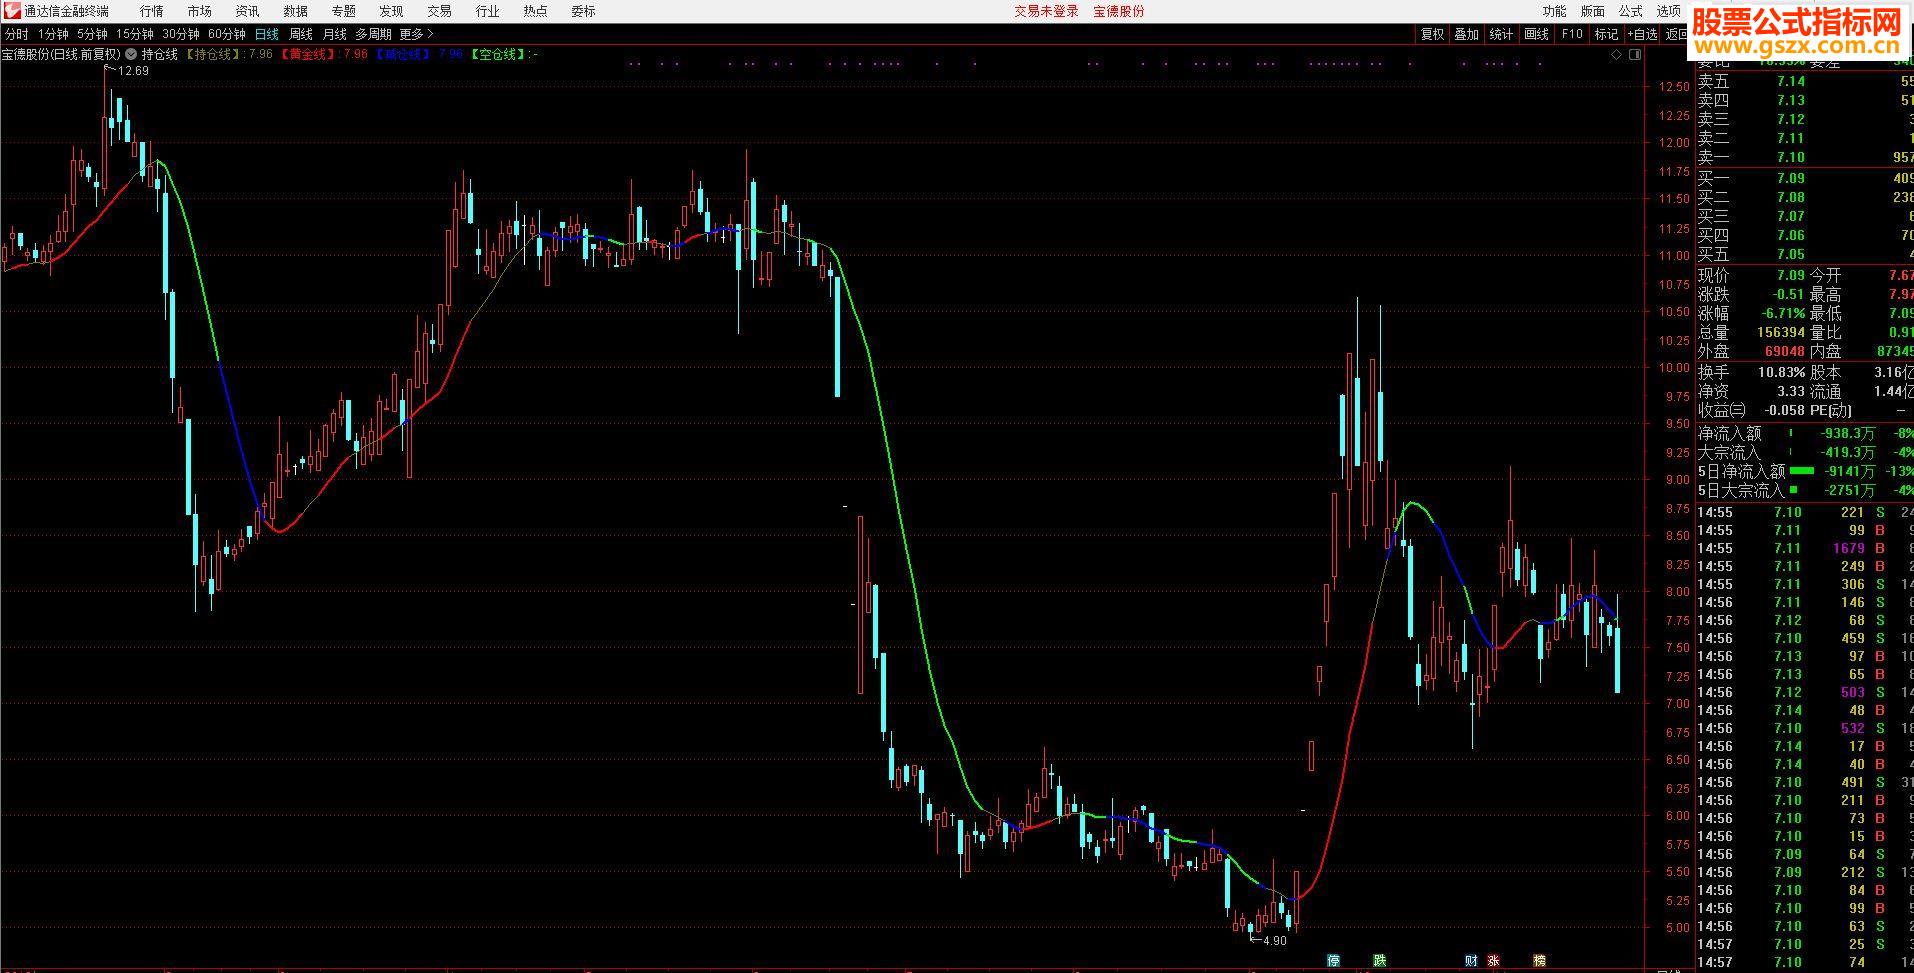Viewport: 1914px width, 973px height.
Task: Switch to the 60分钟 period
Action: click(x=227, y=34)
